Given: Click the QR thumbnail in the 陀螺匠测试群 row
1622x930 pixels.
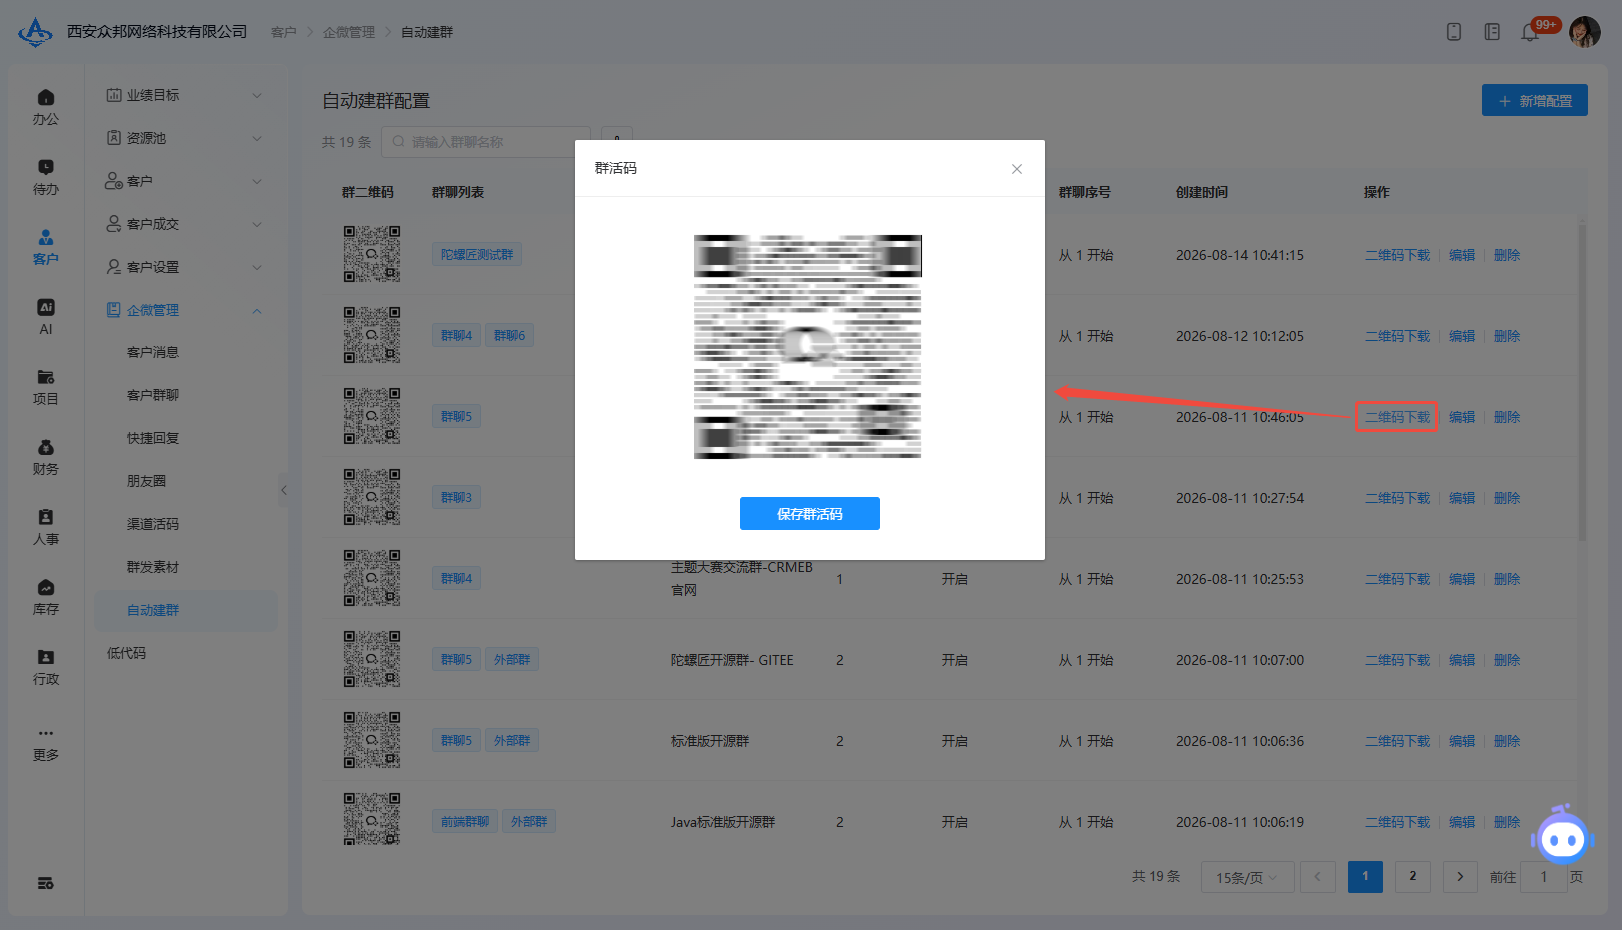Looking at the screenshot, I should (372, 254).
